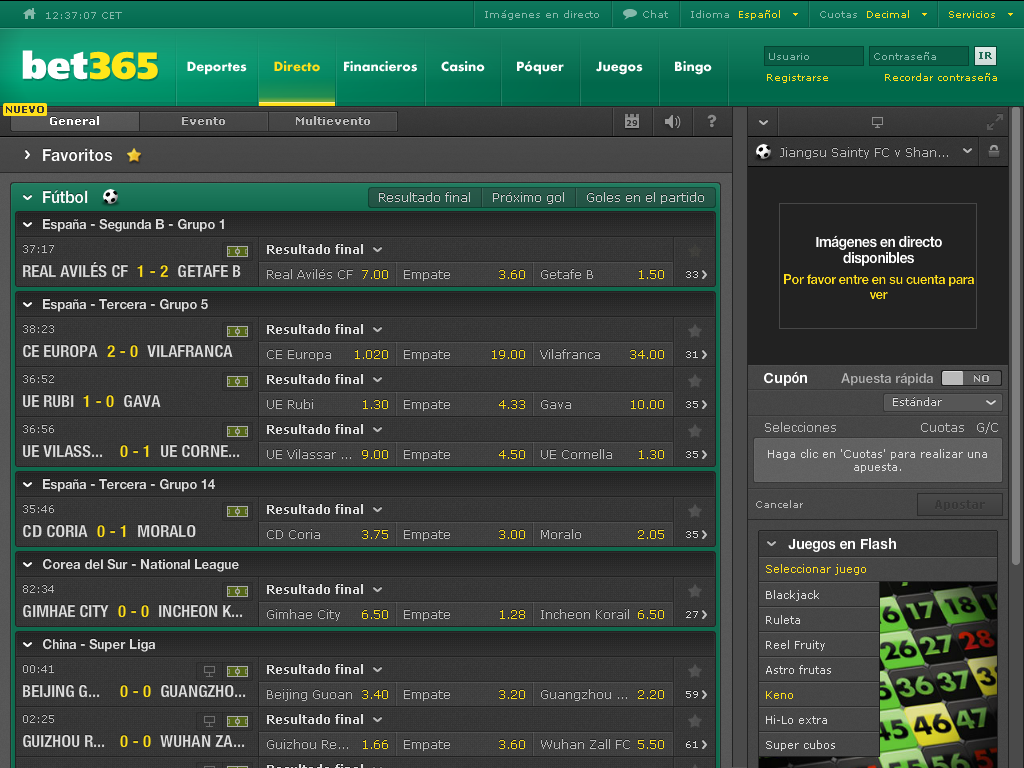Open the Estándar coupon type dropdown
Screen dimensions: 1024x768
942,402
